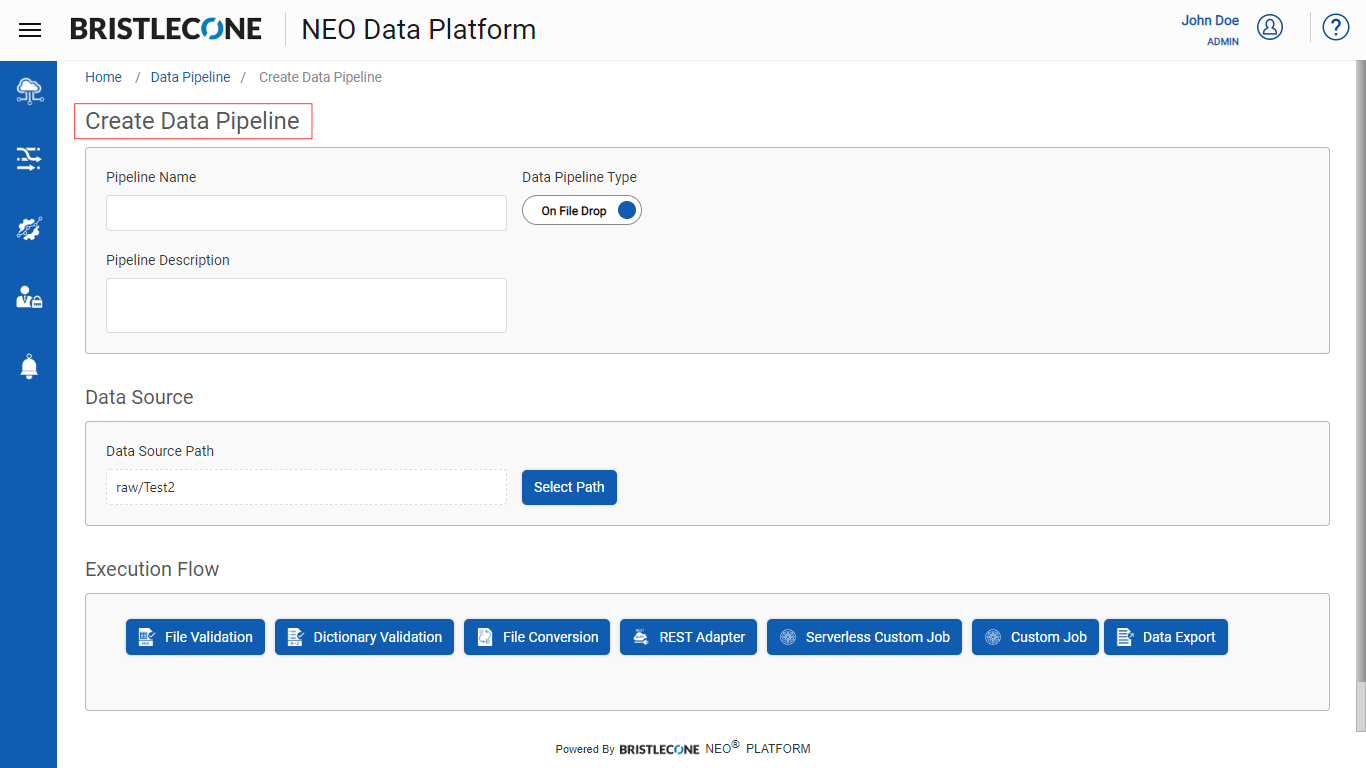Viewport: 1366px width, 768px height.
Task: Click the ADMIN role label
Action: pyautogui.click(x=1223, y=42)
